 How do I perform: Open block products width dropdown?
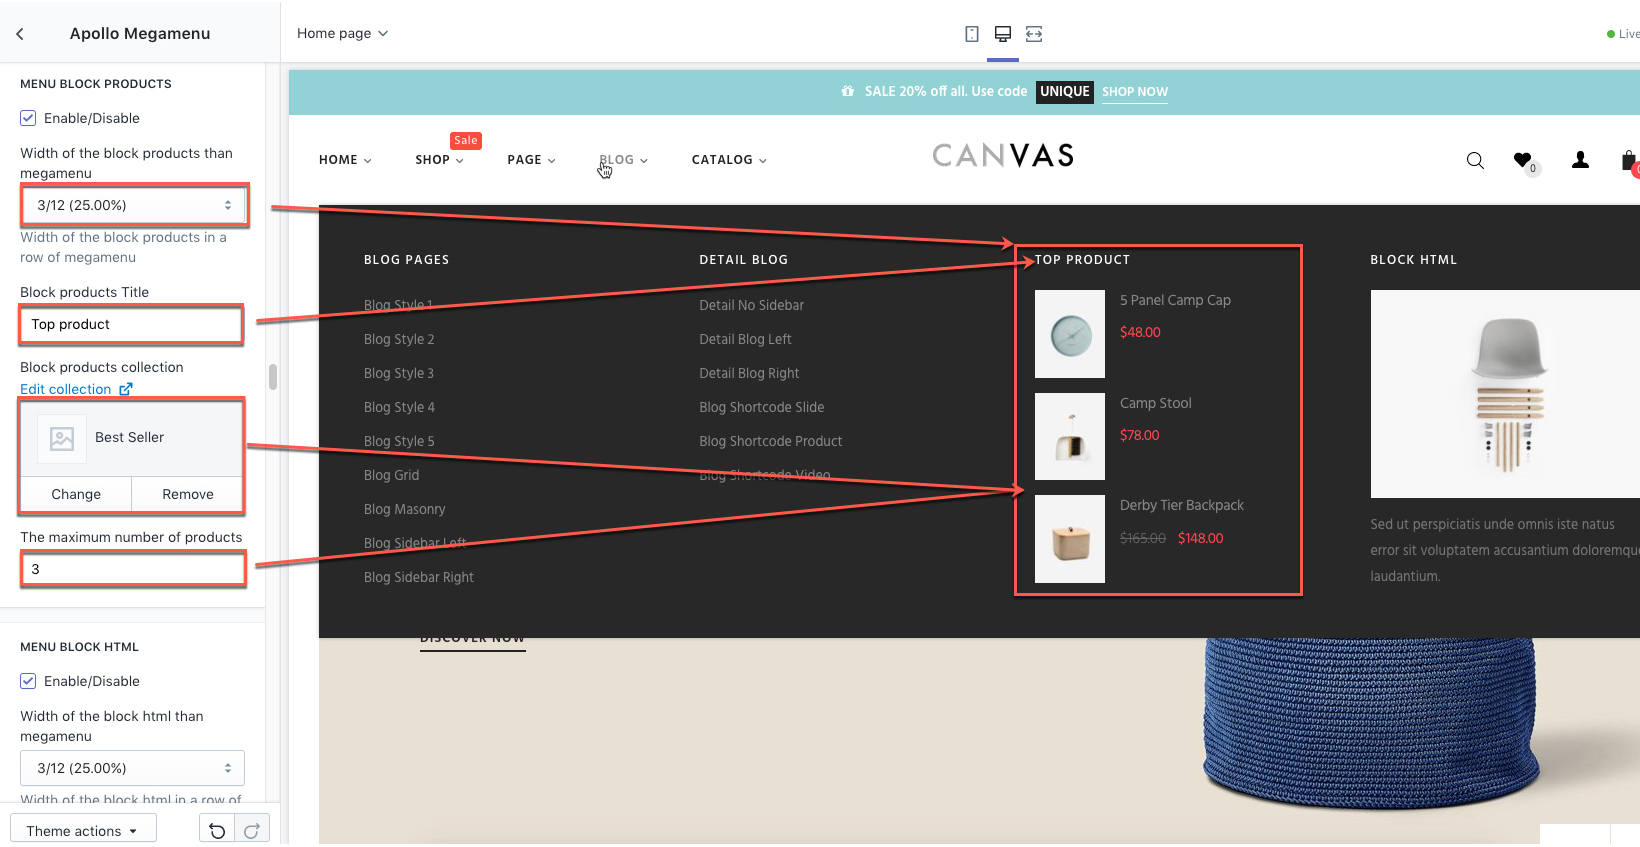coord(133,205)
